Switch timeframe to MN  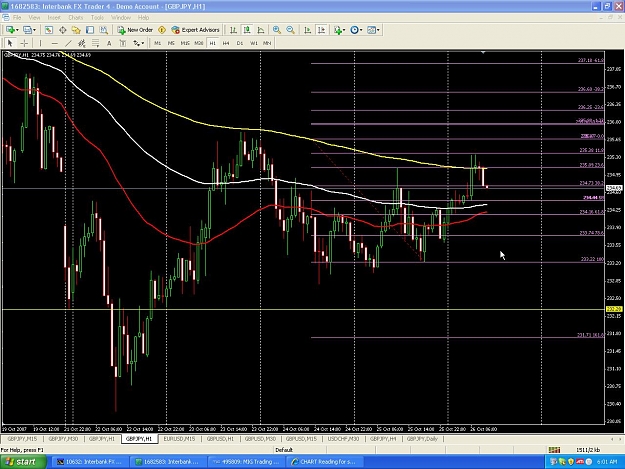(267, 43)
